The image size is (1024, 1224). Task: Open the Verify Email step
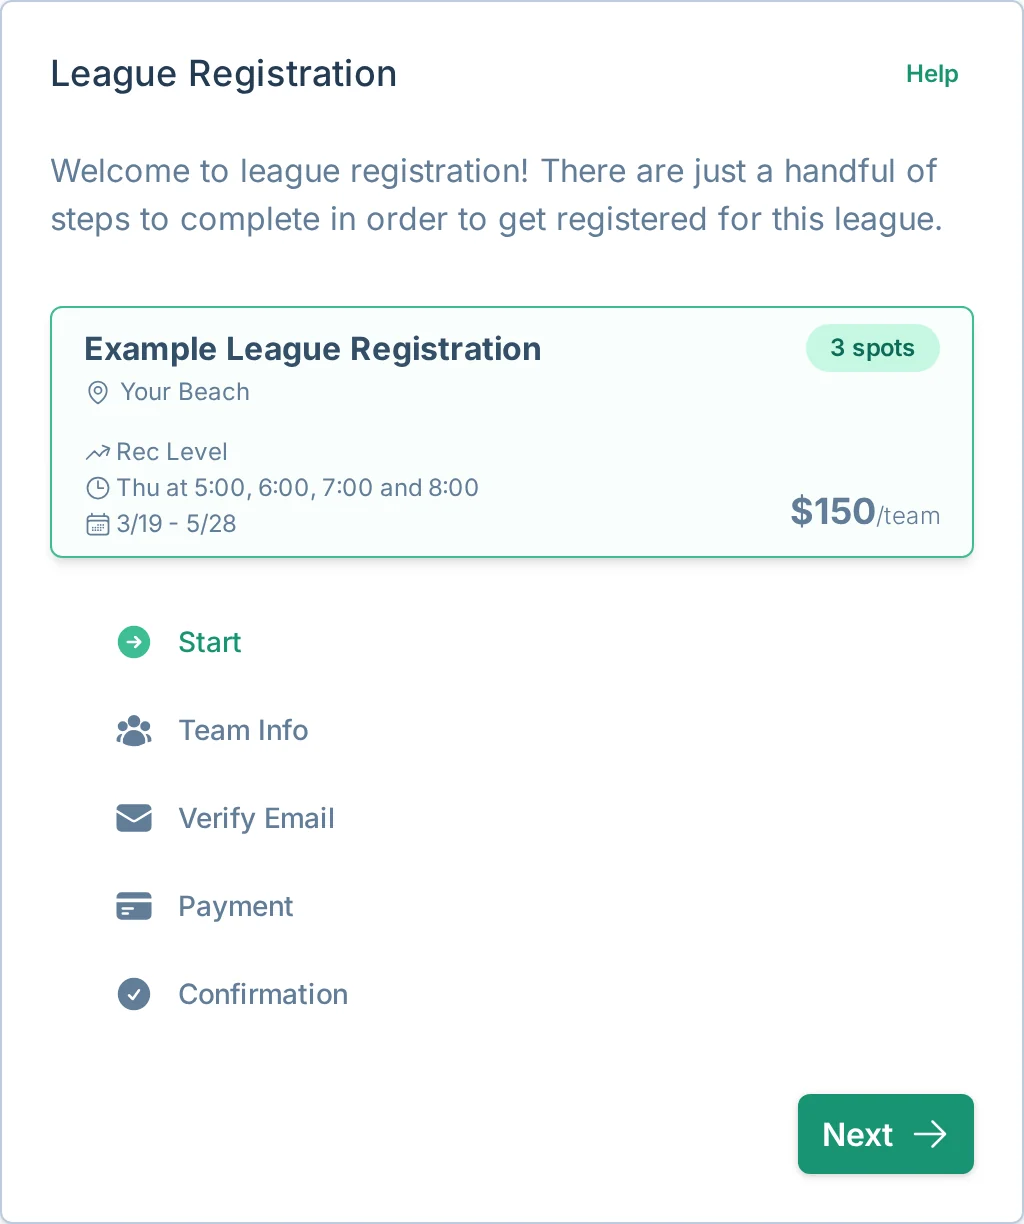[256, 818]
